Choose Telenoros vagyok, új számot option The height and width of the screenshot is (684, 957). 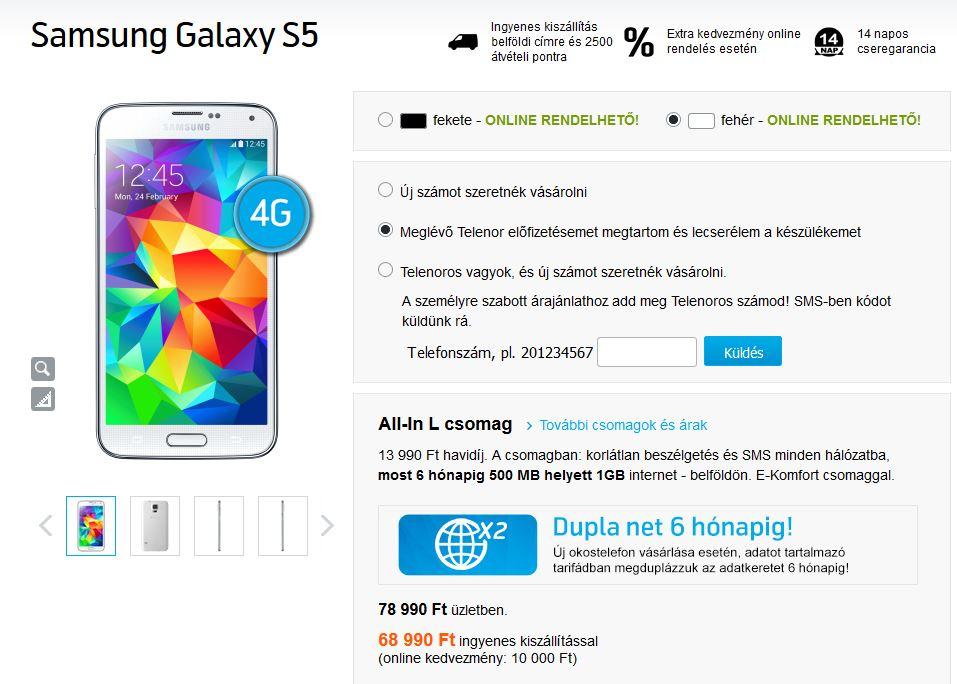pos(385,270)
